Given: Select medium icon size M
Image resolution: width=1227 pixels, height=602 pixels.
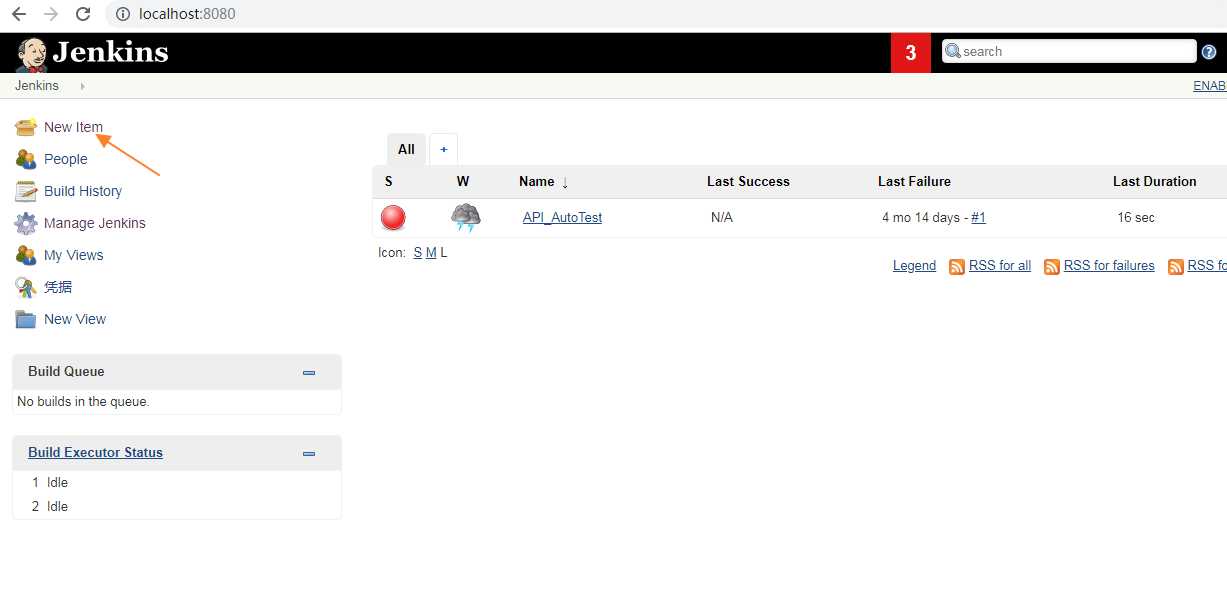Looking at the screenshot, I should [431, 253].
